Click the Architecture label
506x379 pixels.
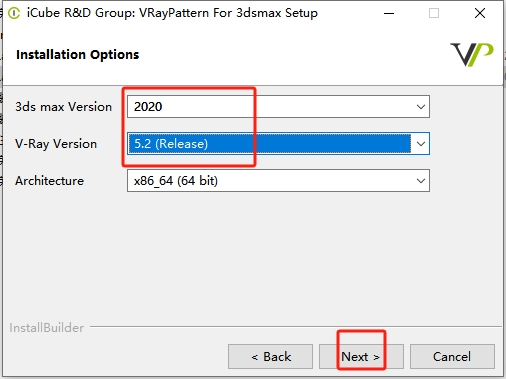tap(49, 181)
